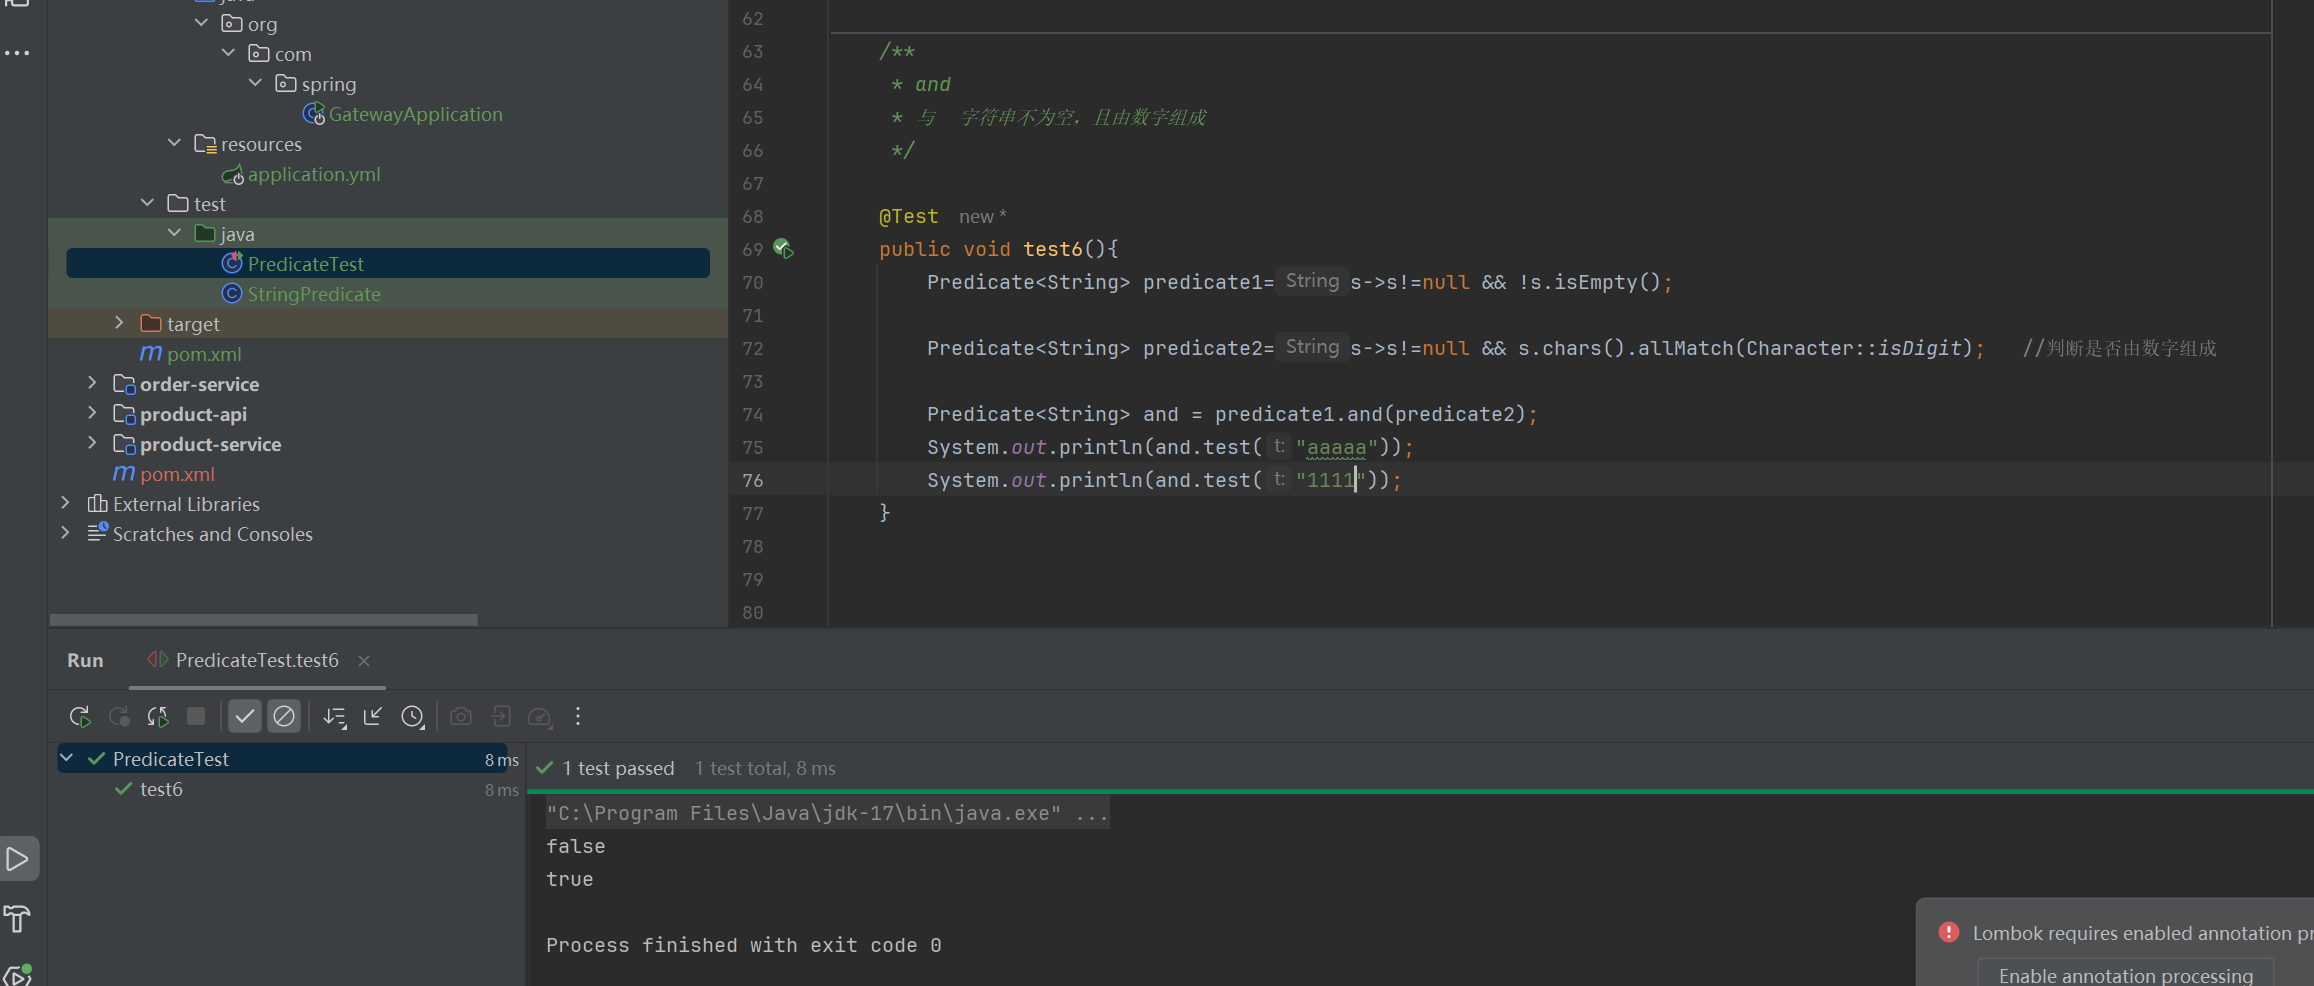The height and width of the screenshot is (986, 2314).
Task: Click line number 74 in the gutter
Action: [x=752, y=414]
